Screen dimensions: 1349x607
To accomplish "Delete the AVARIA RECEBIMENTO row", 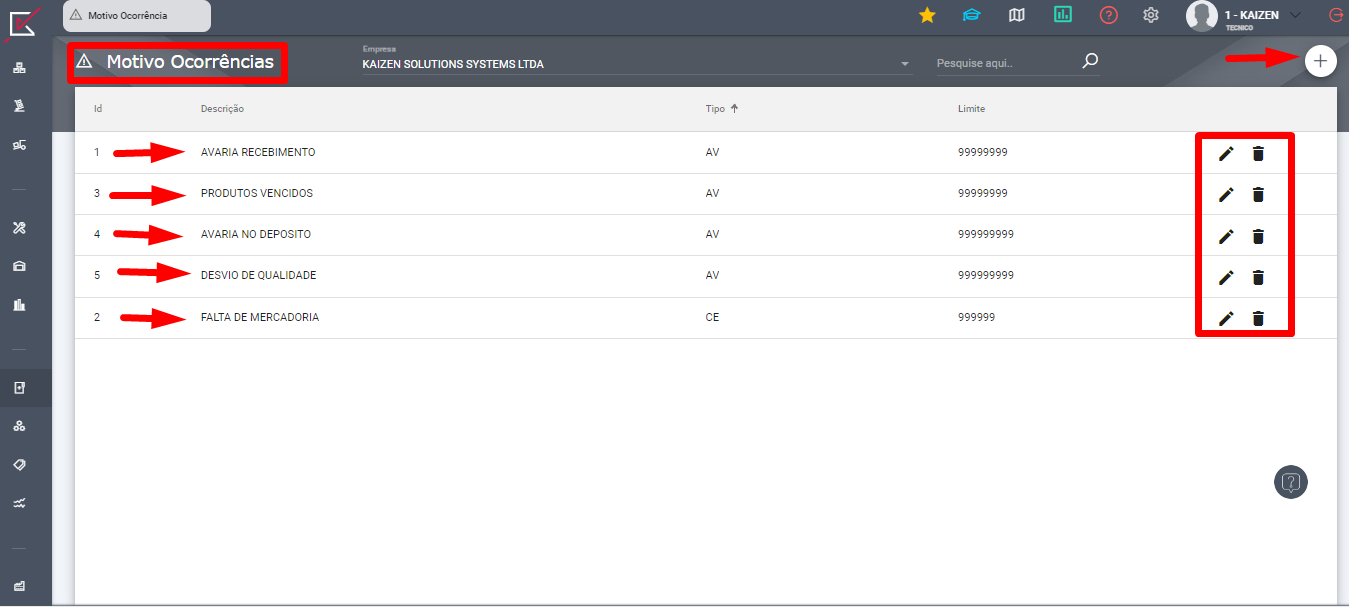I will click(x=1258, y=153).
